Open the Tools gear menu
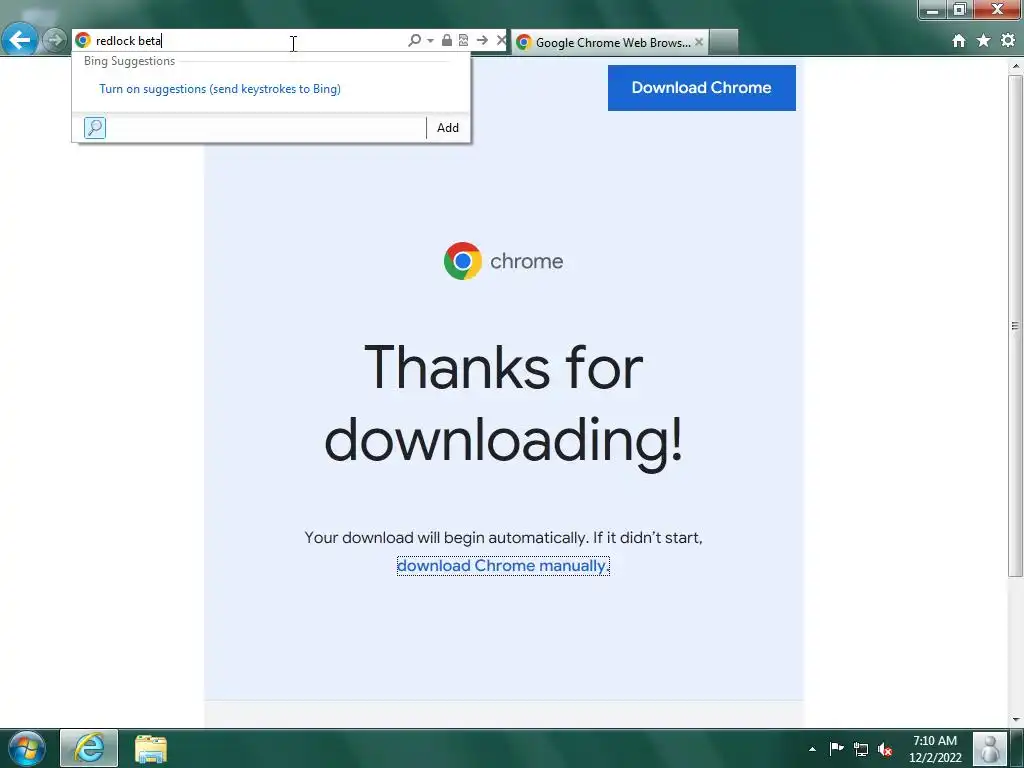The image size is (1024, 768). pos(1008,40)
